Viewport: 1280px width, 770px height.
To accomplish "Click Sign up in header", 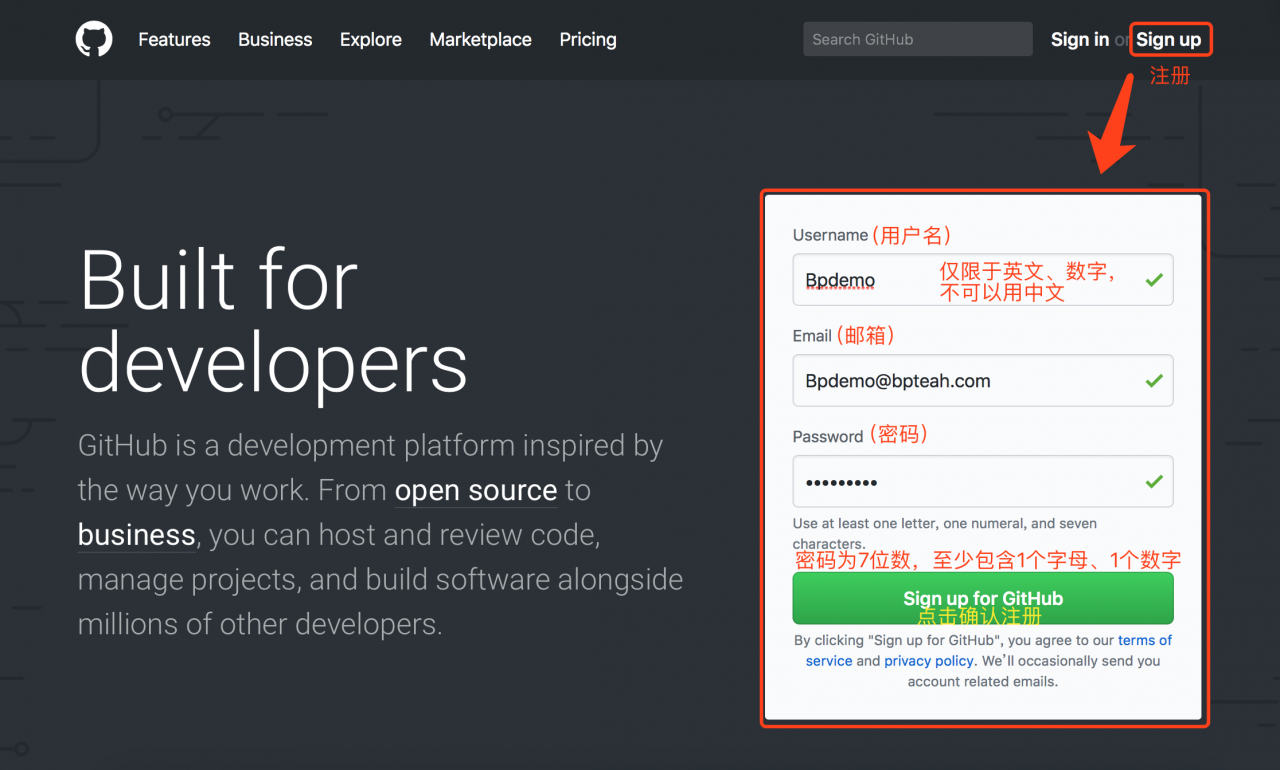I will (x=1169, y=40).
